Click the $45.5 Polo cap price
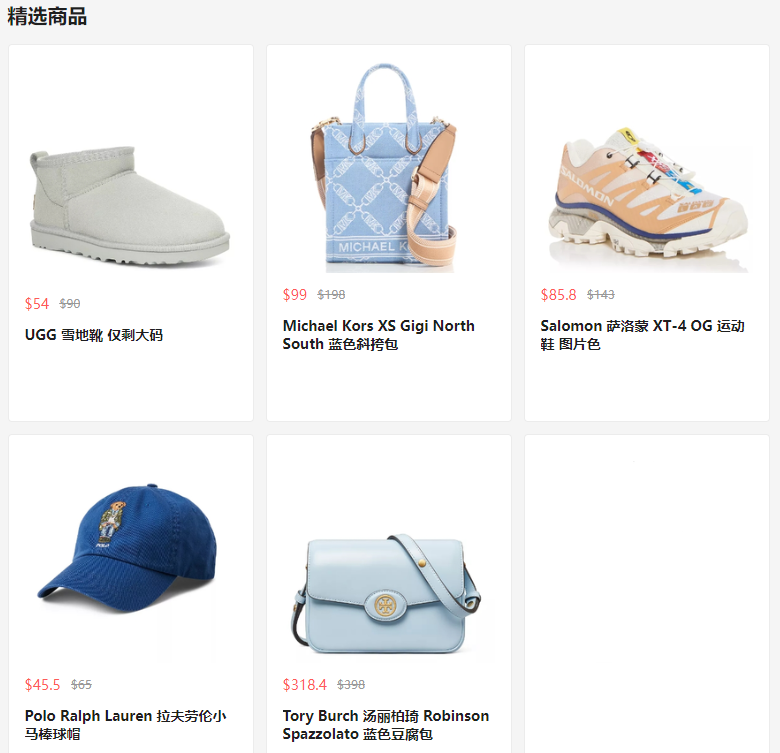 [x=42, y=684]
